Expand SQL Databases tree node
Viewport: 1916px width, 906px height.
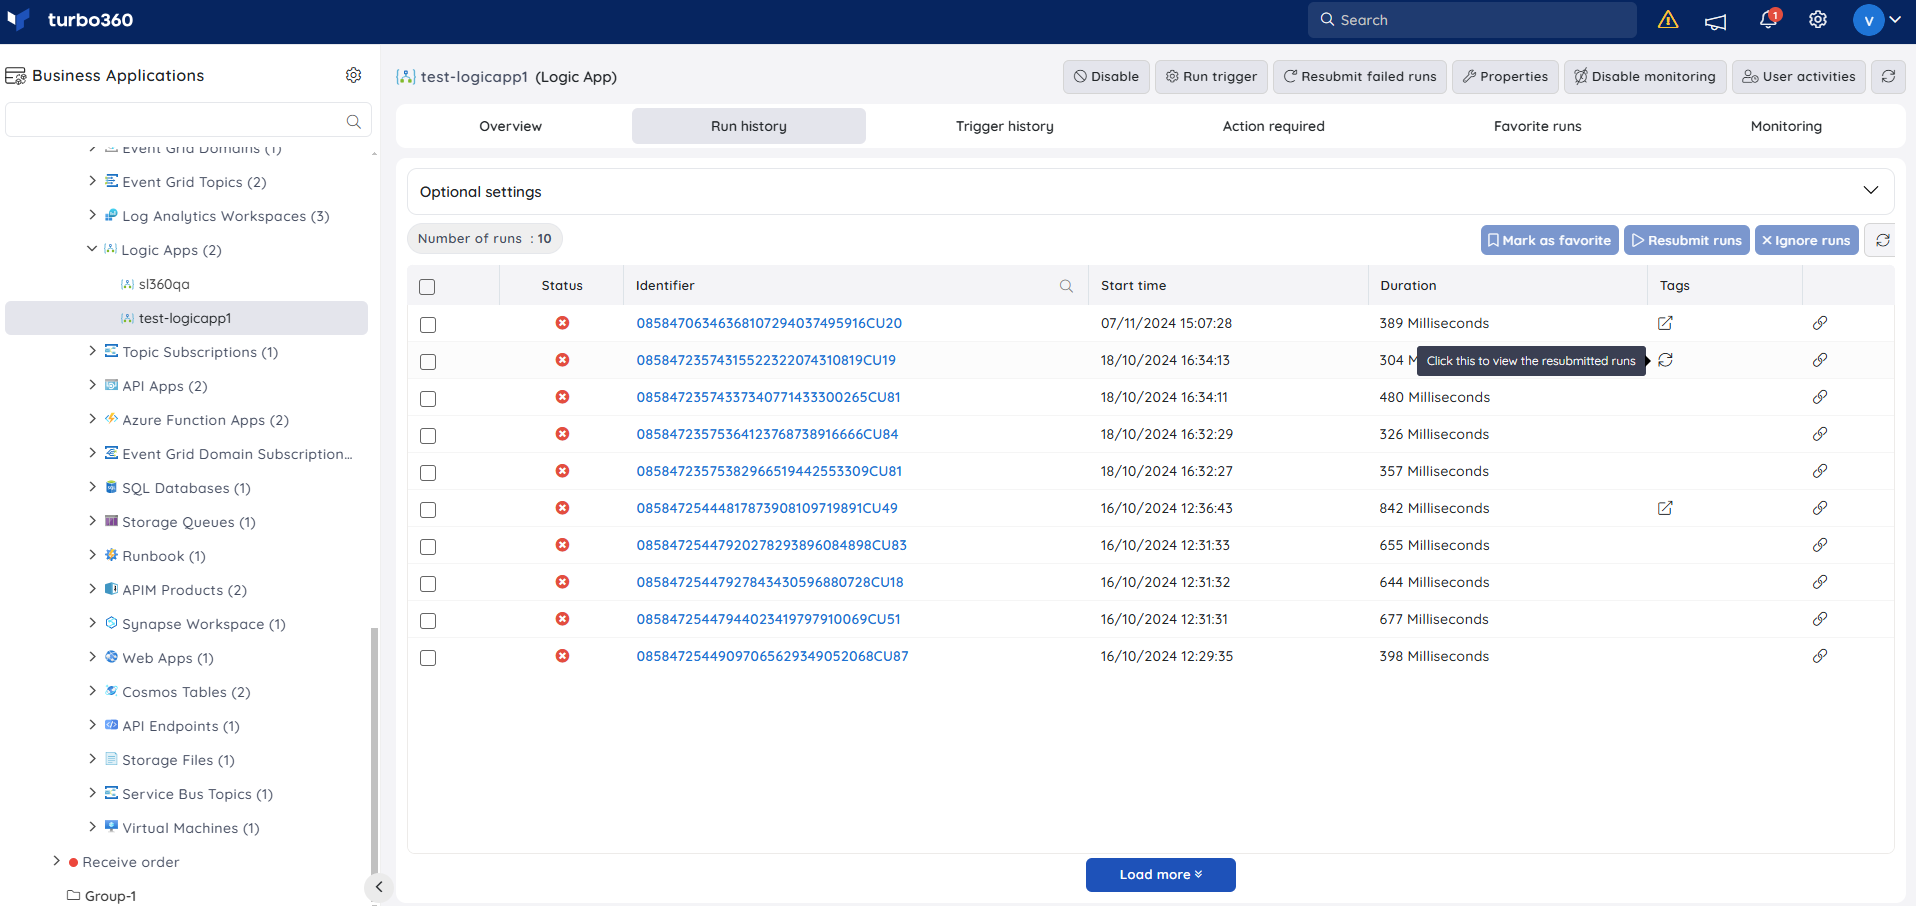(93, 487)
